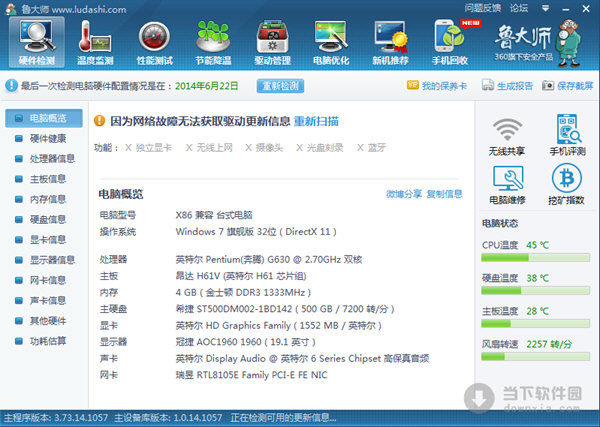This screenshot has width=600, height=427.
Task: Launch 无线共享 WiFi sharing tool
Action: coord(507,135)
